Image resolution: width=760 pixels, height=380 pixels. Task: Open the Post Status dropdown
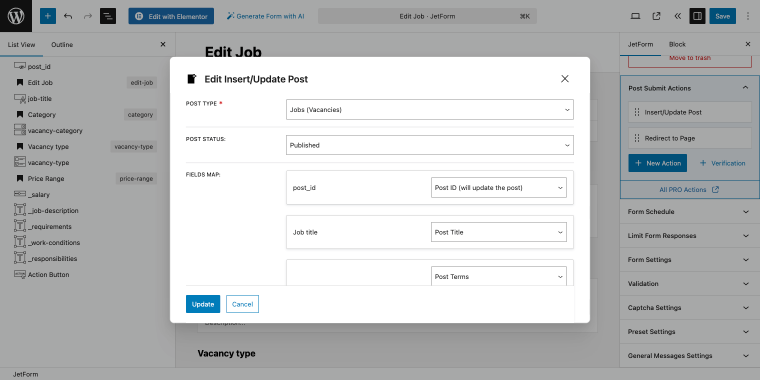[429, 145]
